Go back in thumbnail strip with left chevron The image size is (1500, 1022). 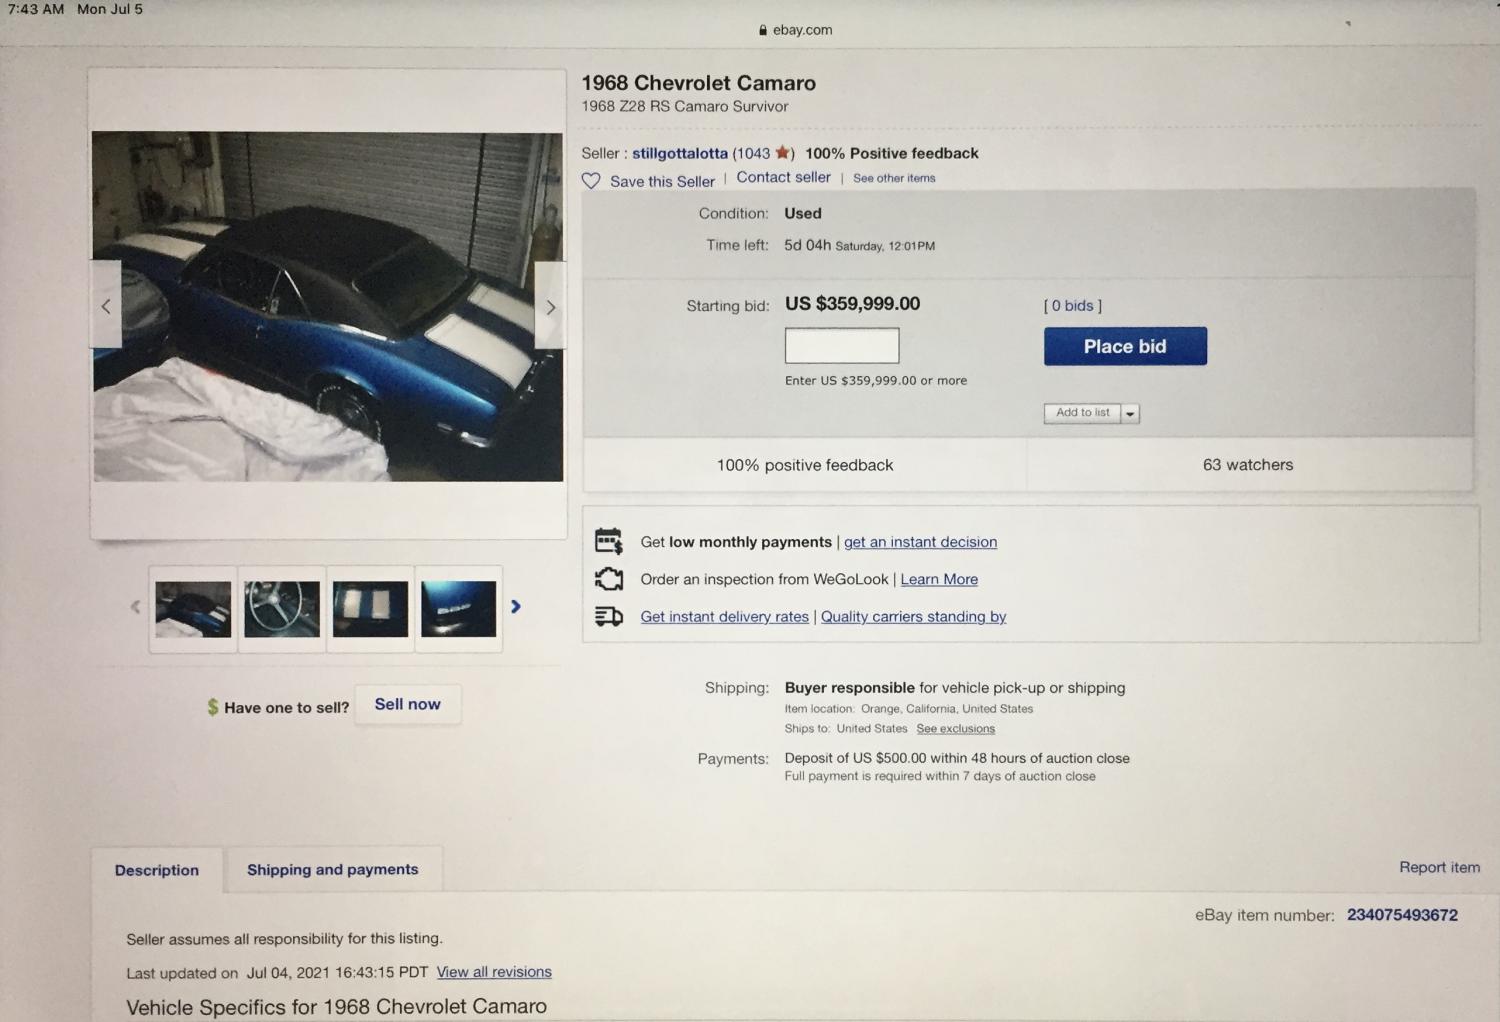click(x=136, y=606)
